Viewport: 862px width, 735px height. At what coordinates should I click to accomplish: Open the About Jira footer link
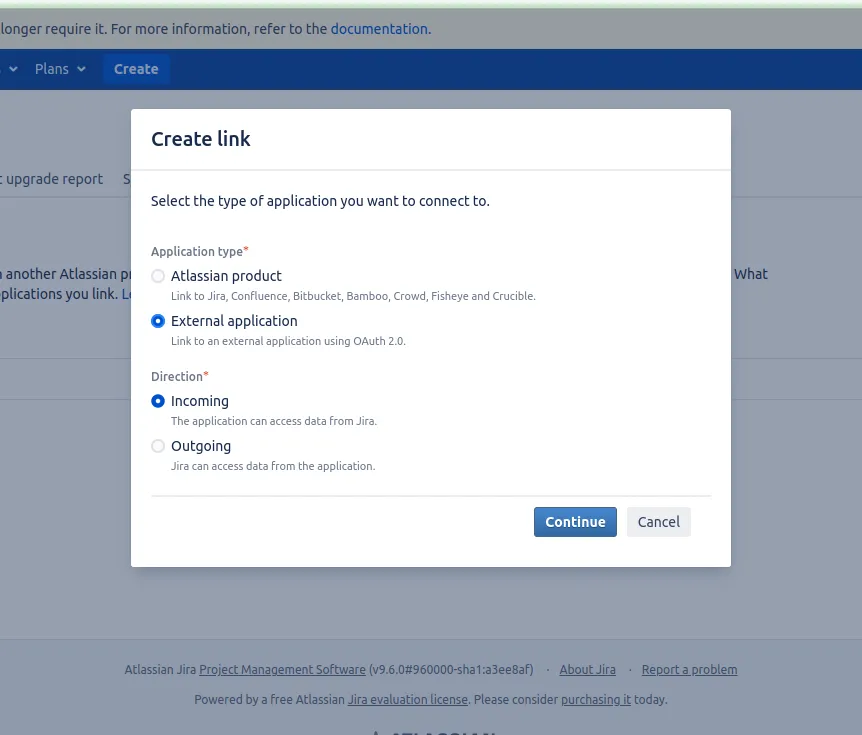point(587,670)
